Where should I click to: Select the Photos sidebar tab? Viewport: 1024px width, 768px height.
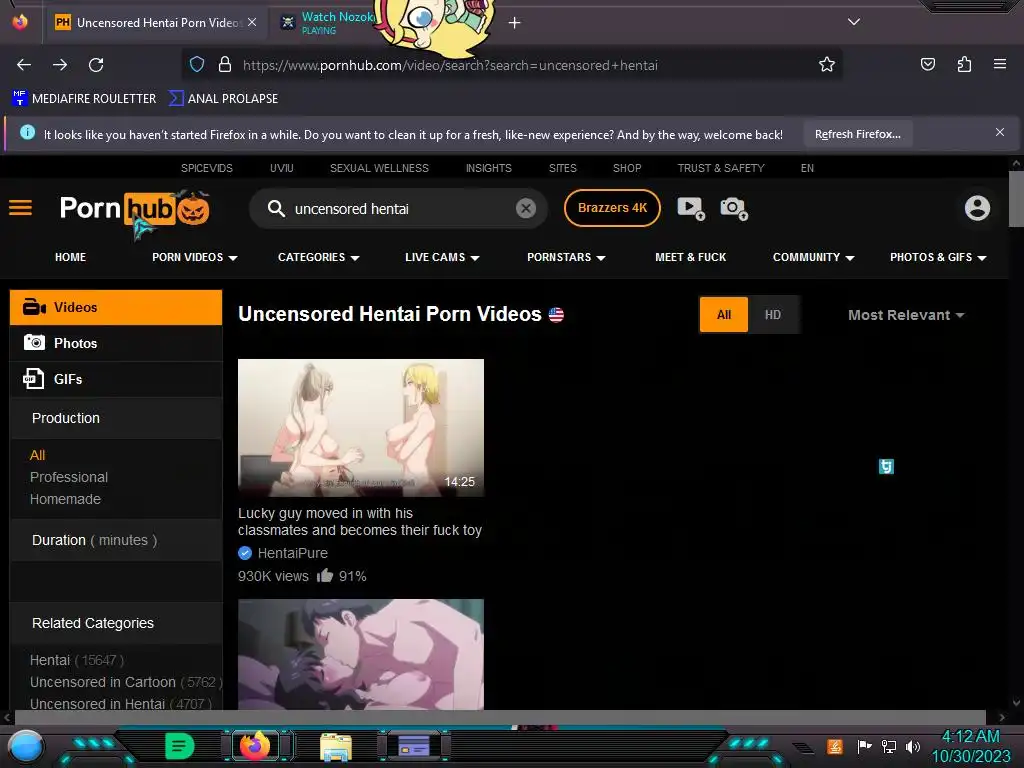point(116,343)
